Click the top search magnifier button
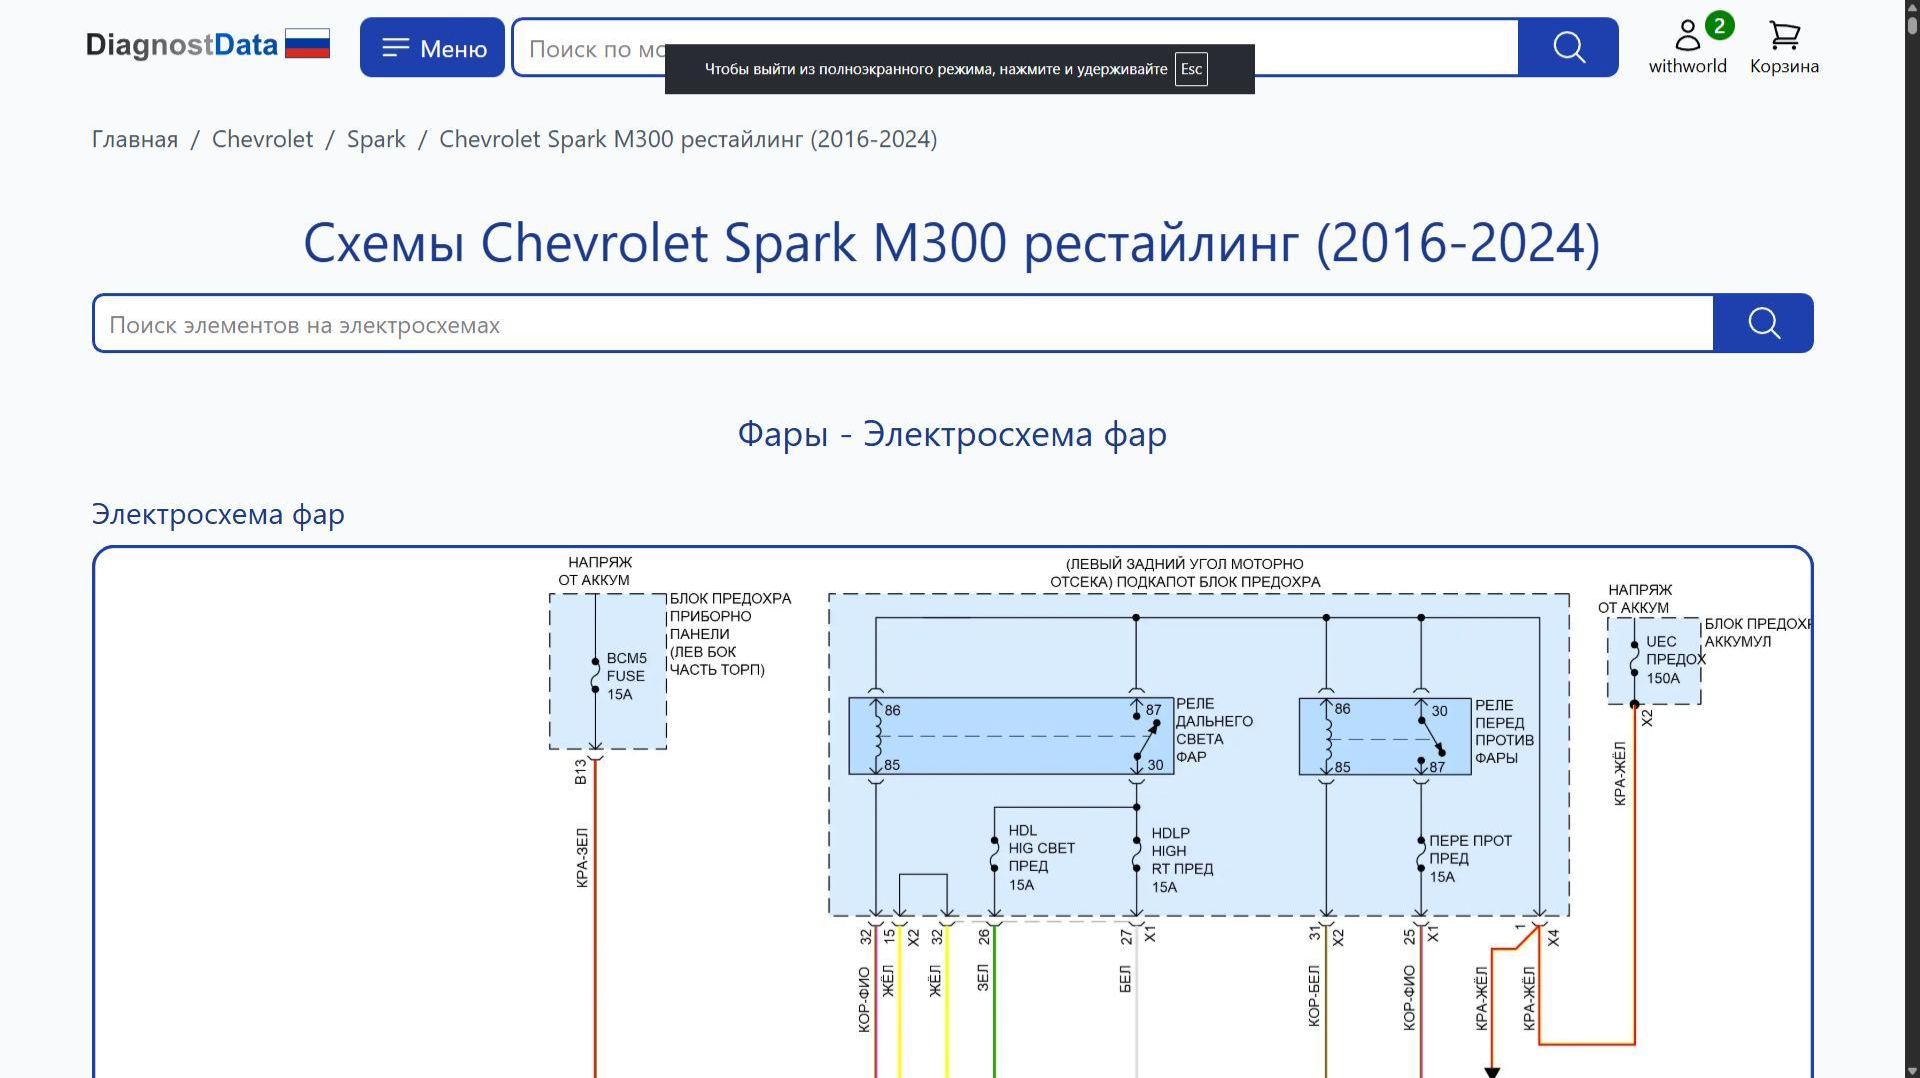Image resolution: width=1920 pixels, height=1078 pixels. point(1568,47)
